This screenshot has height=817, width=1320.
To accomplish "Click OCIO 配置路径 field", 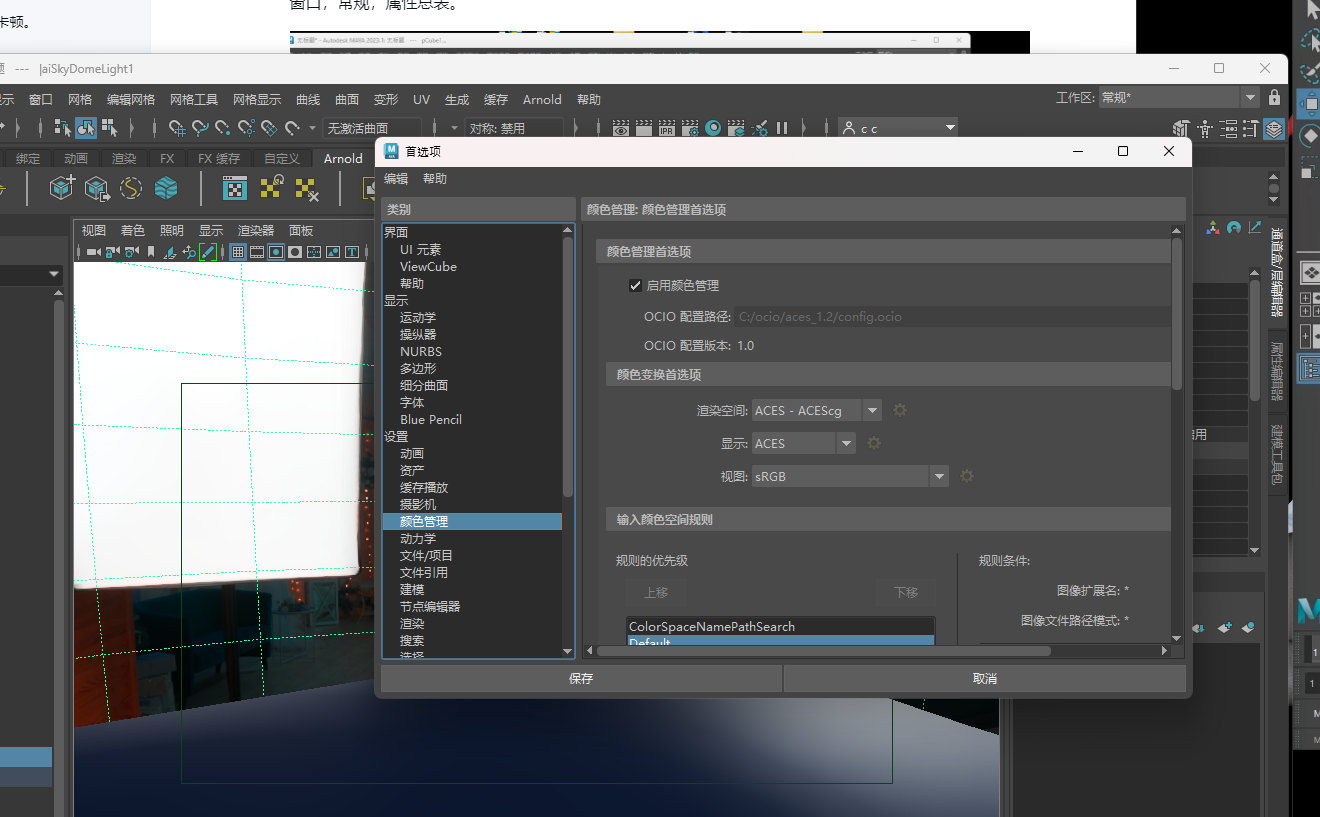I will click(x=951, y=316).
